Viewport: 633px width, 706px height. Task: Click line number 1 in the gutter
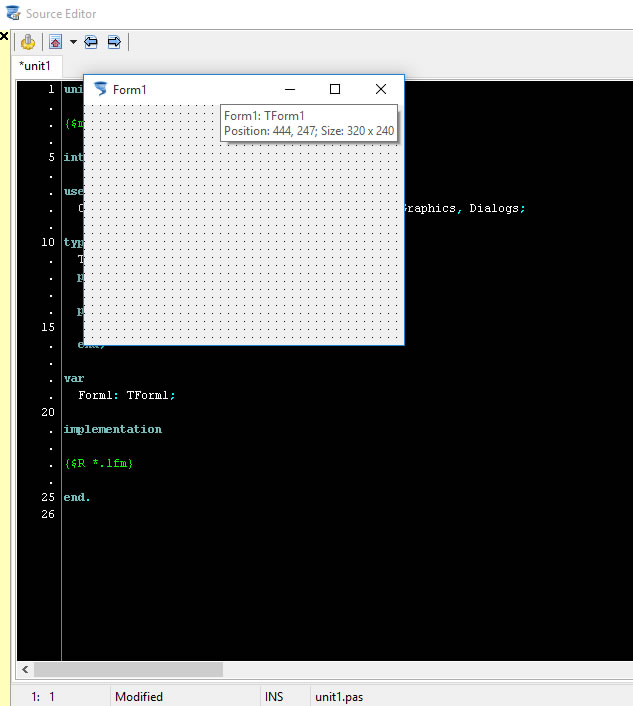(51, 89)
